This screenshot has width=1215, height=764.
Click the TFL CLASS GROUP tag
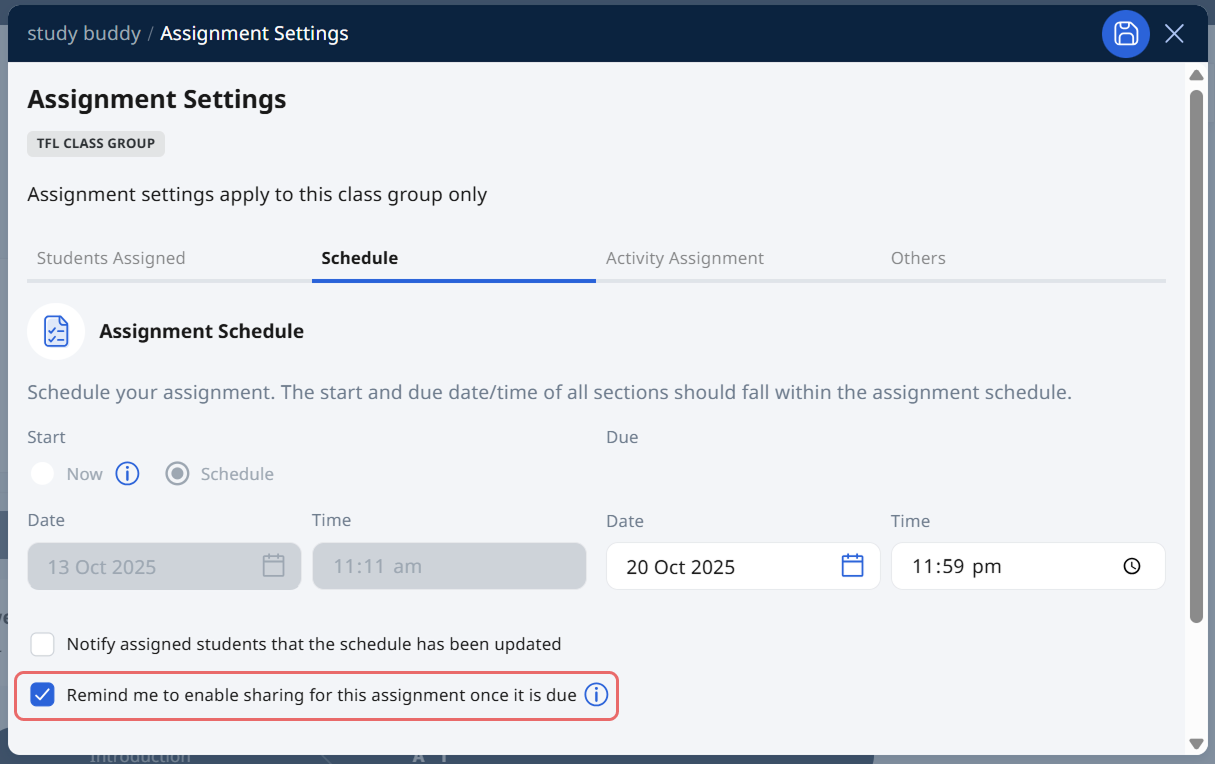[96, 143]
